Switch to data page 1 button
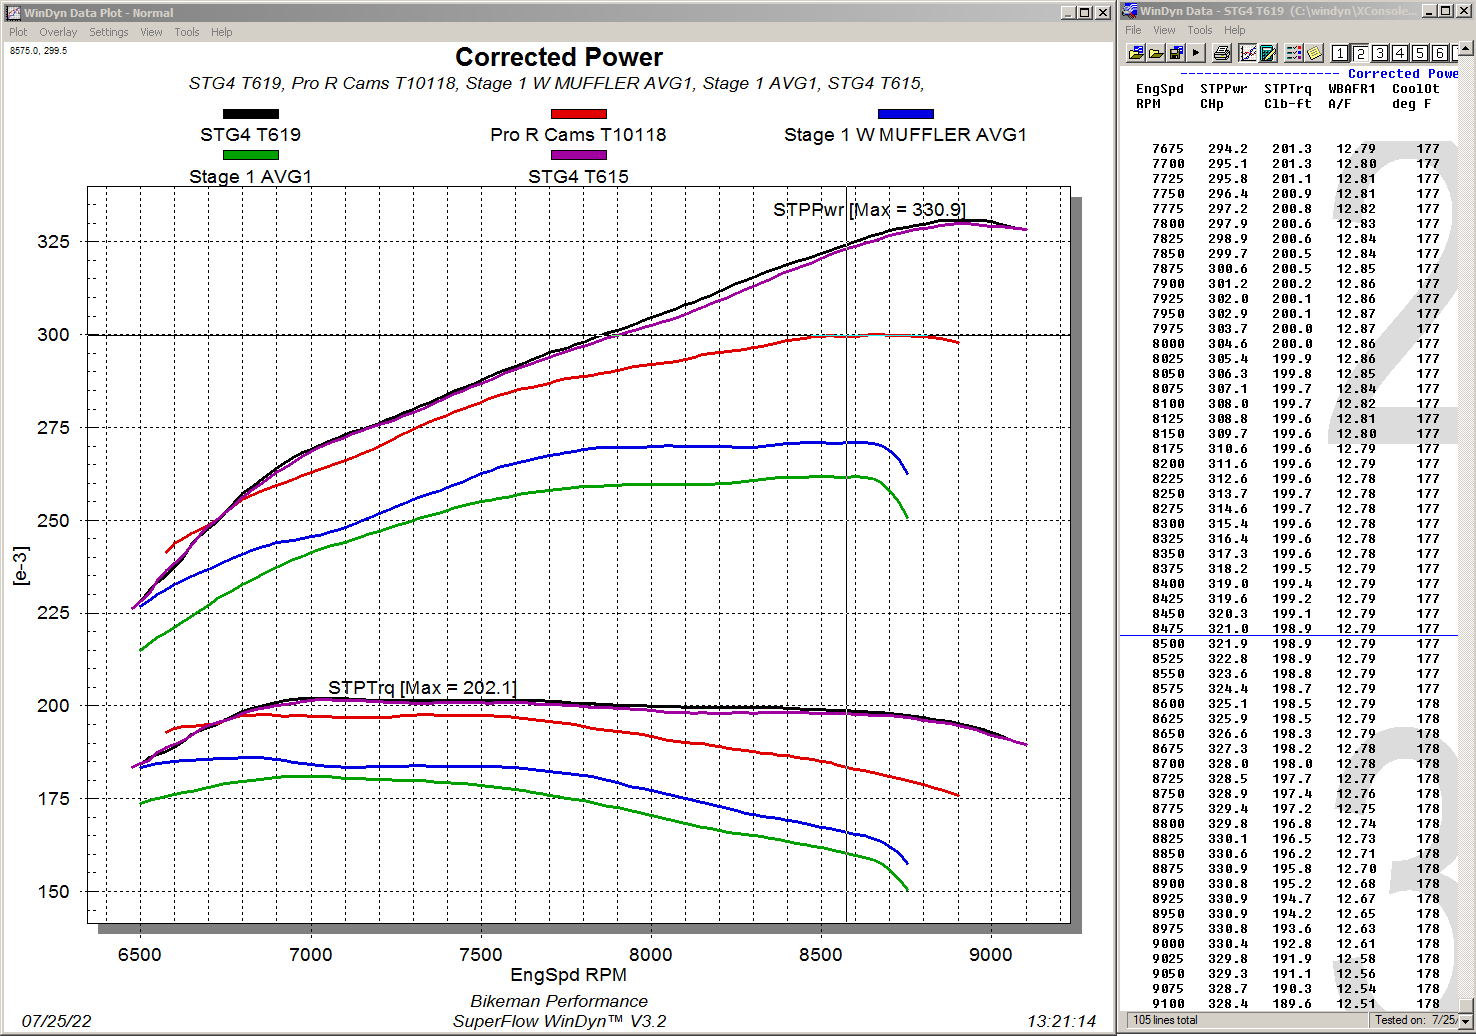1476x1036 pixels. 1340,53
